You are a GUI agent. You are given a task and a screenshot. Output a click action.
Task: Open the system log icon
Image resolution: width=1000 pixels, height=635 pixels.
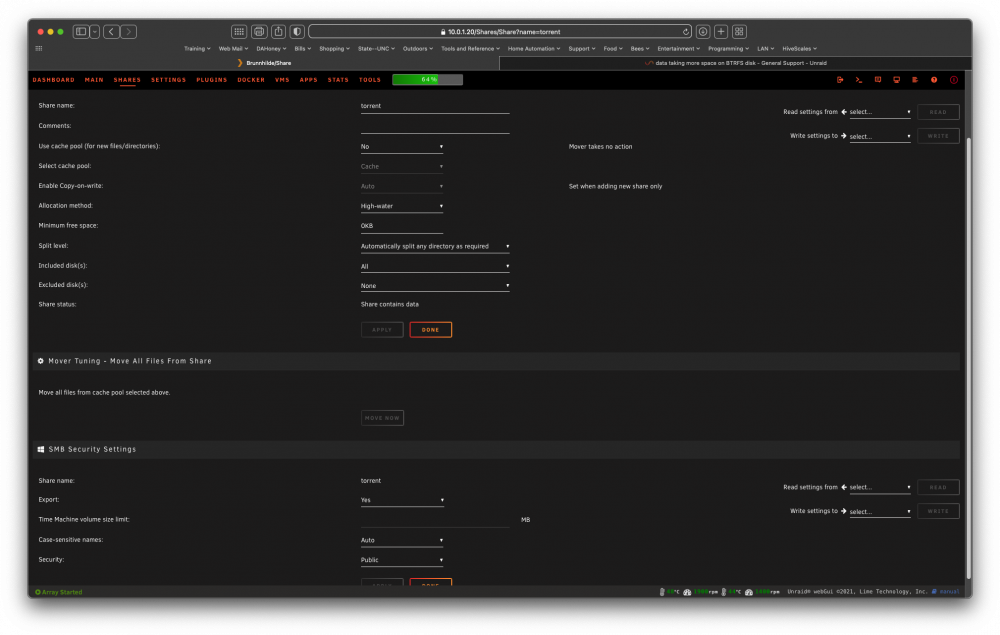(915, 80)
